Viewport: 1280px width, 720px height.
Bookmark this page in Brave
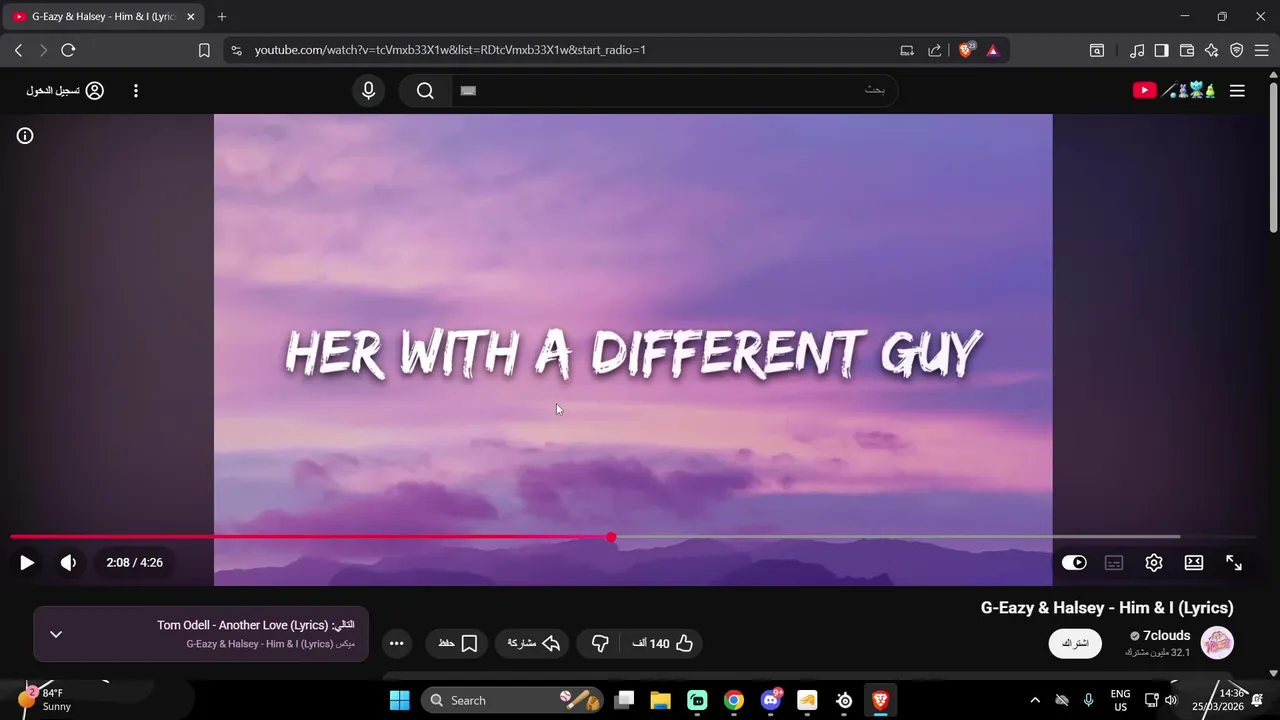pos(204,50)
